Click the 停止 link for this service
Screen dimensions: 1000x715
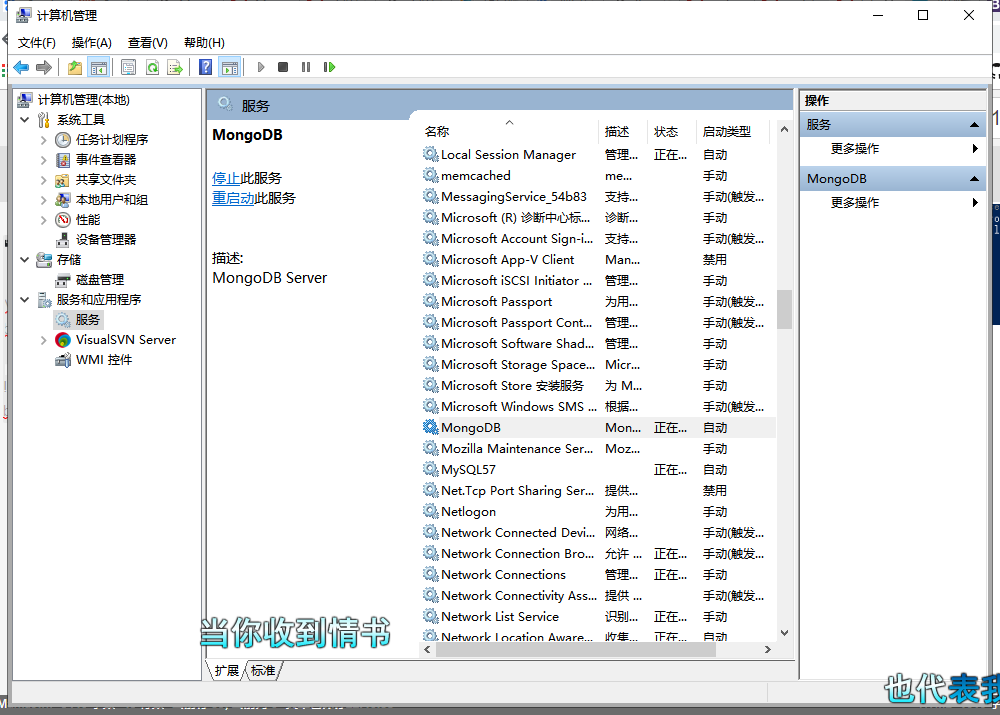226,179
